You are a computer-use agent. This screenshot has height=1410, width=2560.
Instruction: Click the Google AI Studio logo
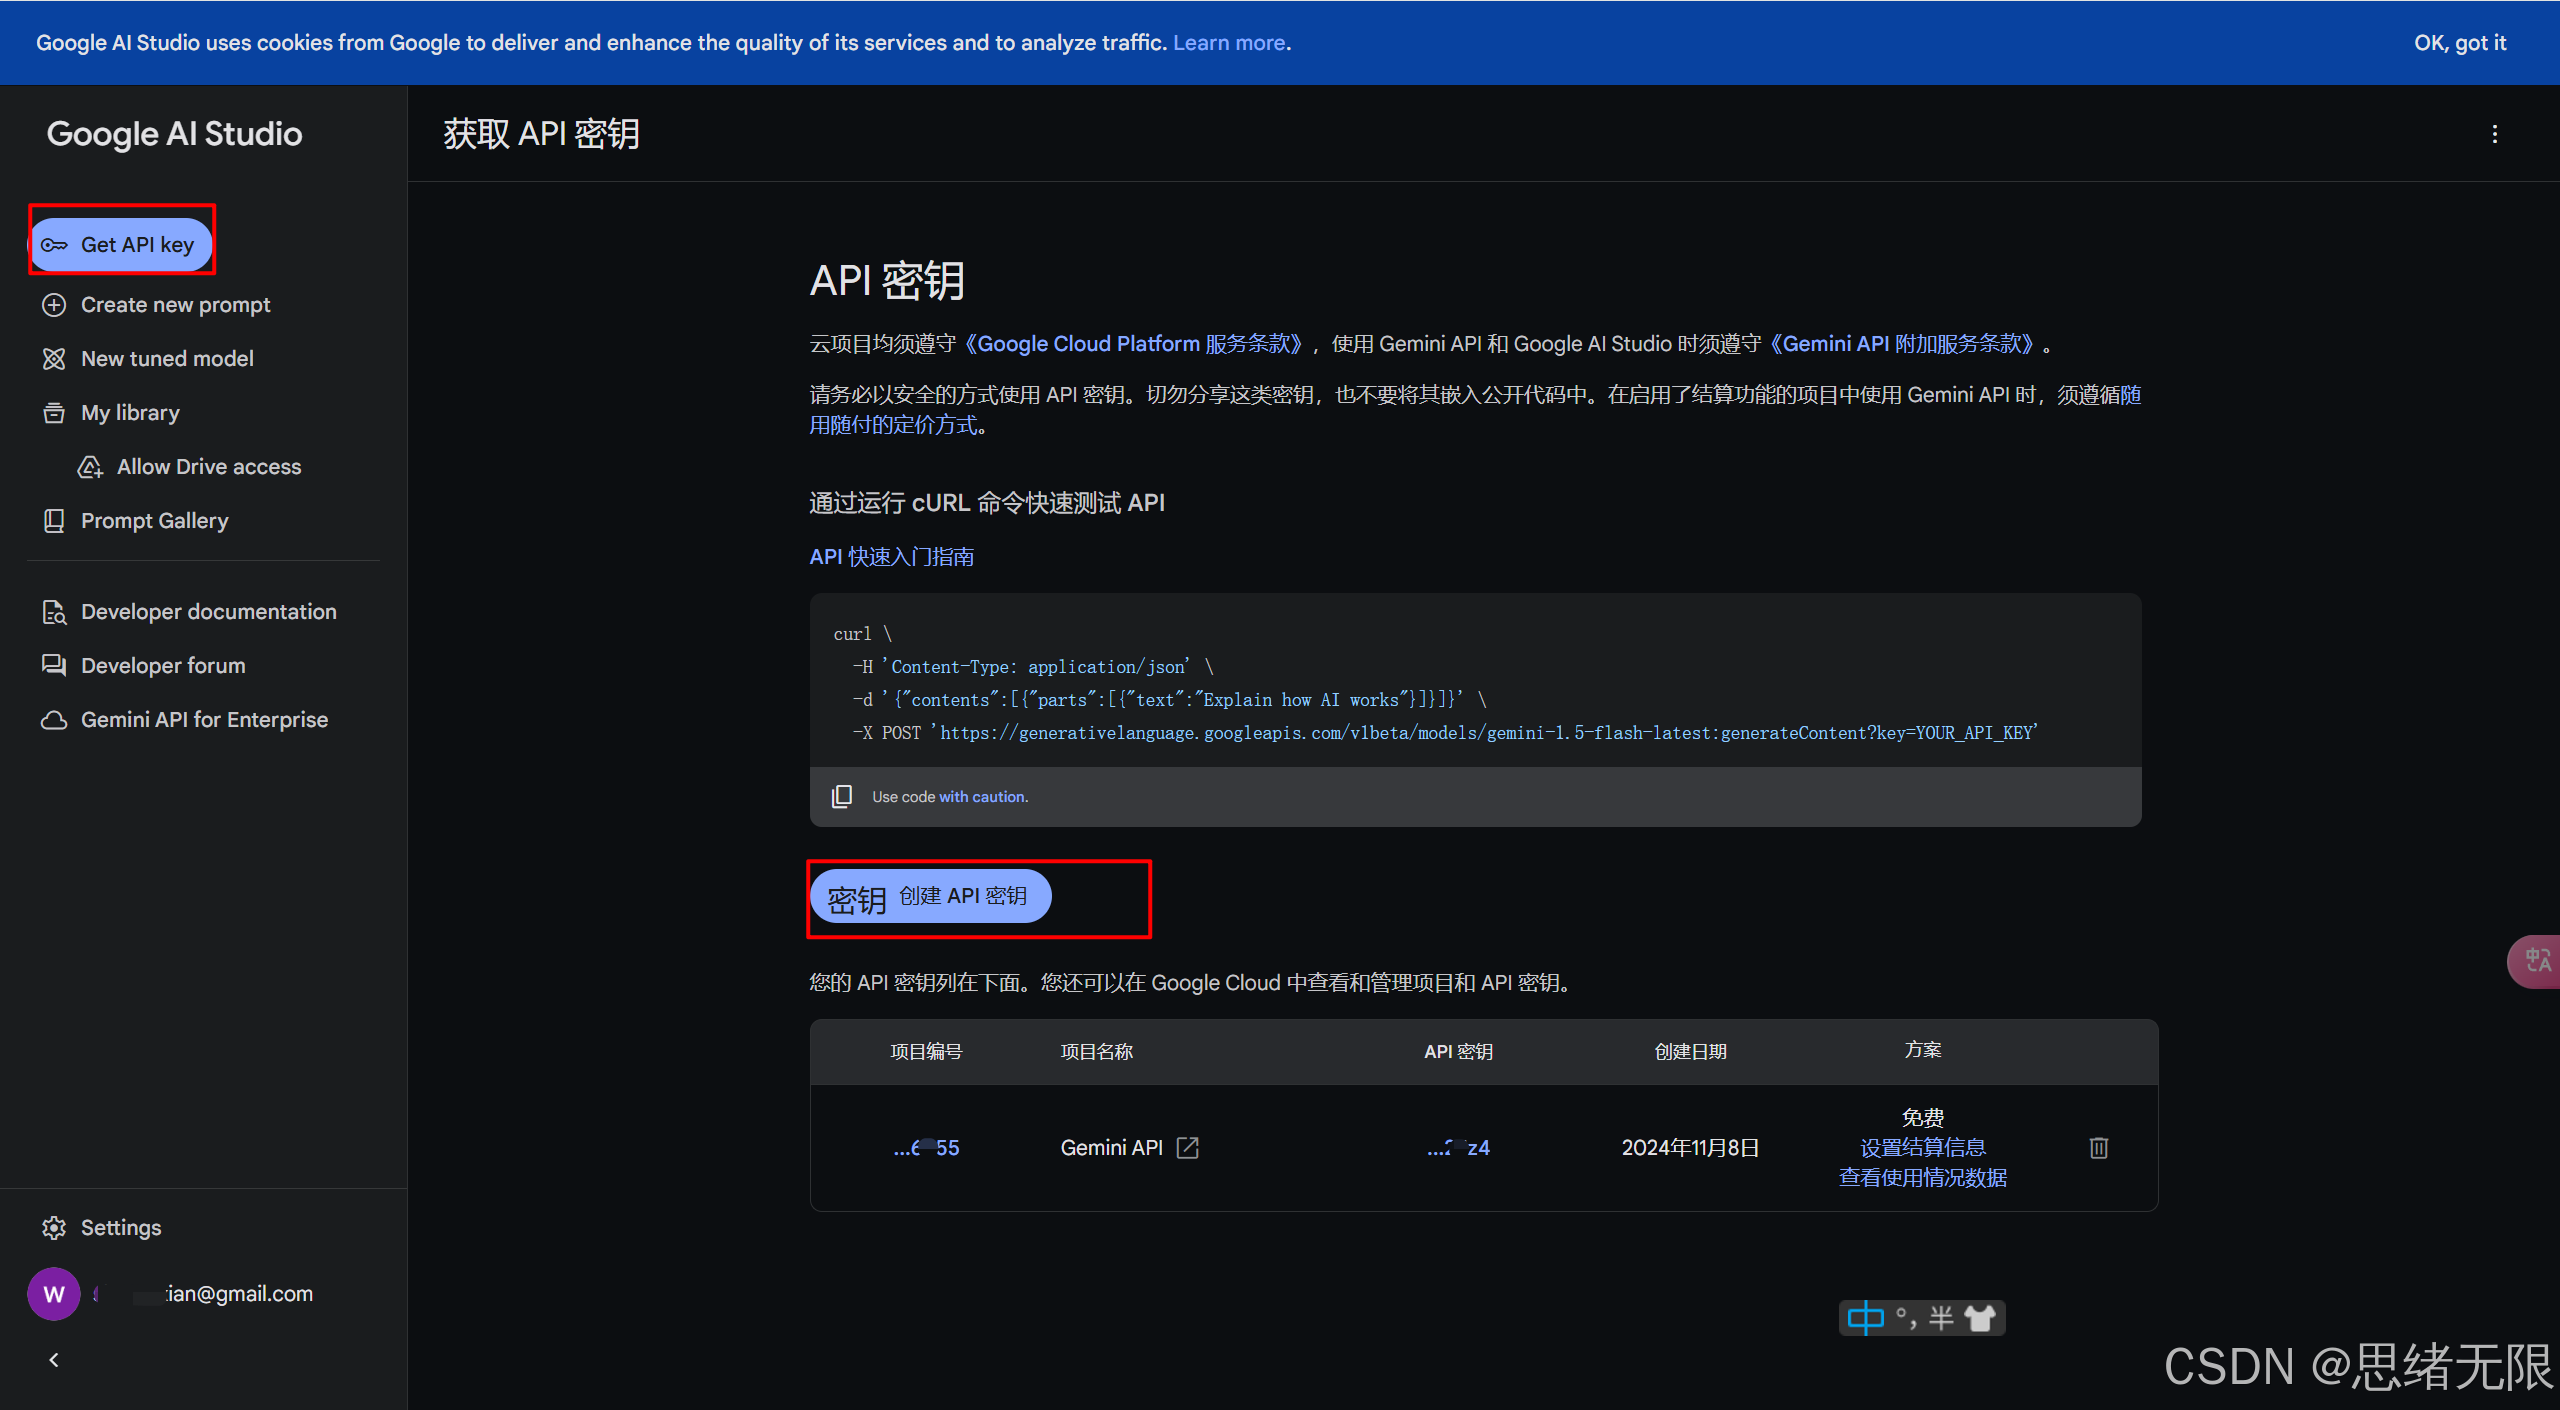(x=174, y=133)
